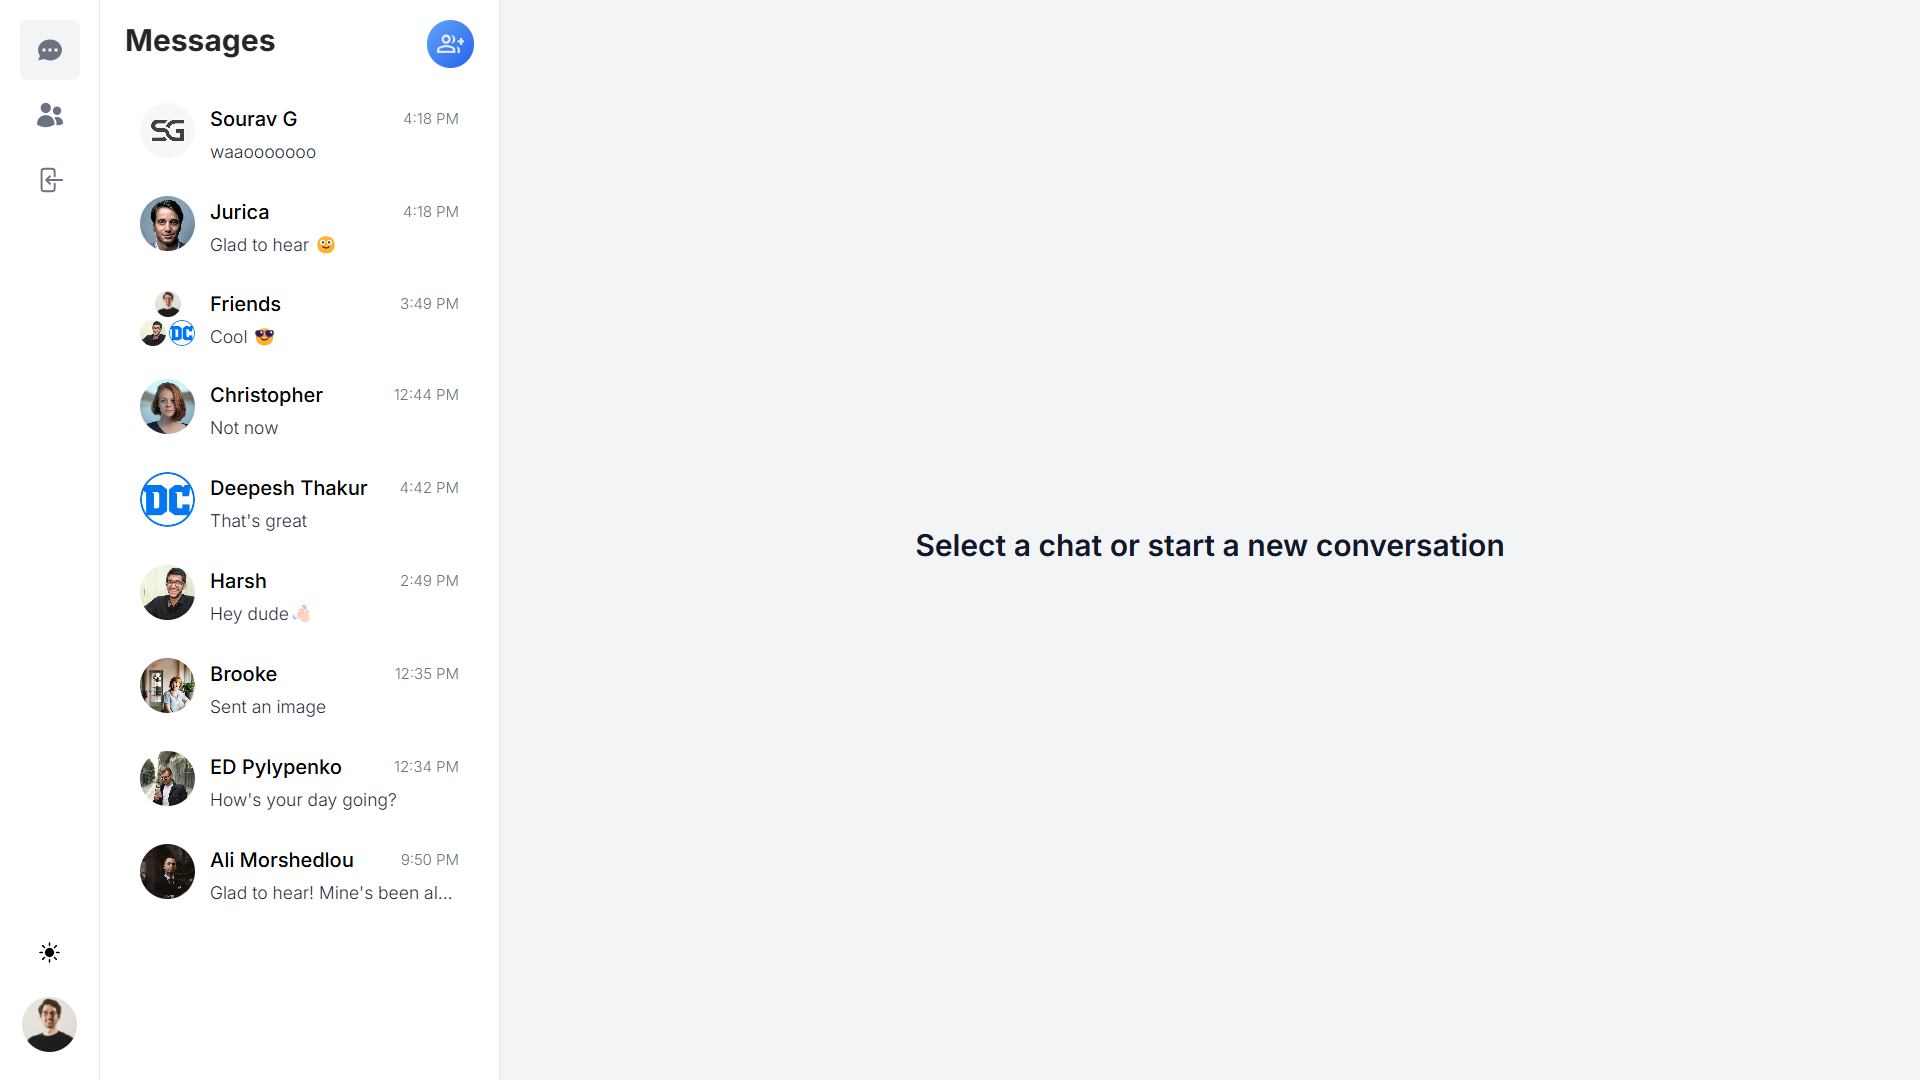This screenshot has height=1080, width=1920.
Task: Open your profile avatar at sidebar bottom
Action: point(49,1024)
